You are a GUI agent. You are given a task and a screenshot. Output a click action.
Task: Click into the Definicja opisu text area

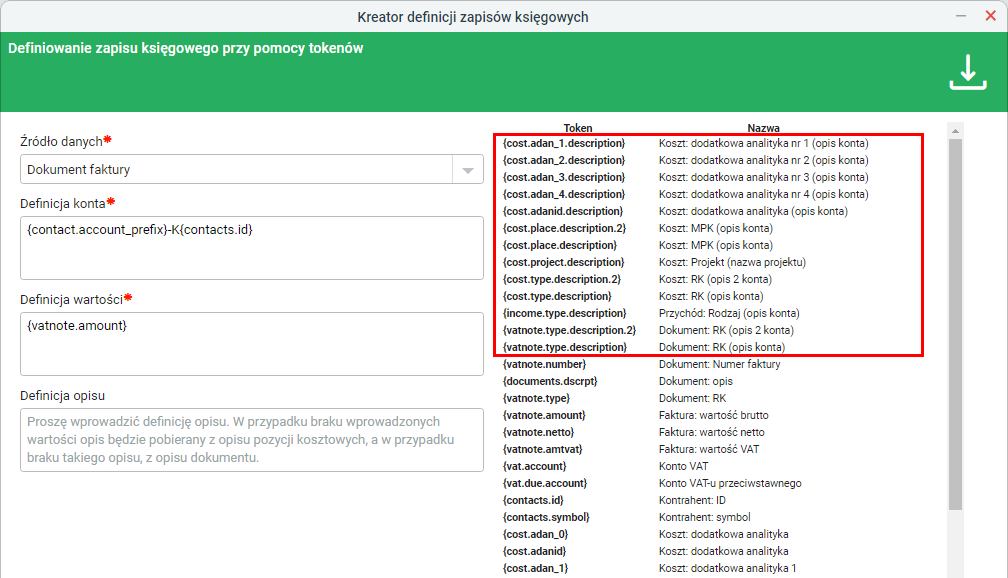251,440
